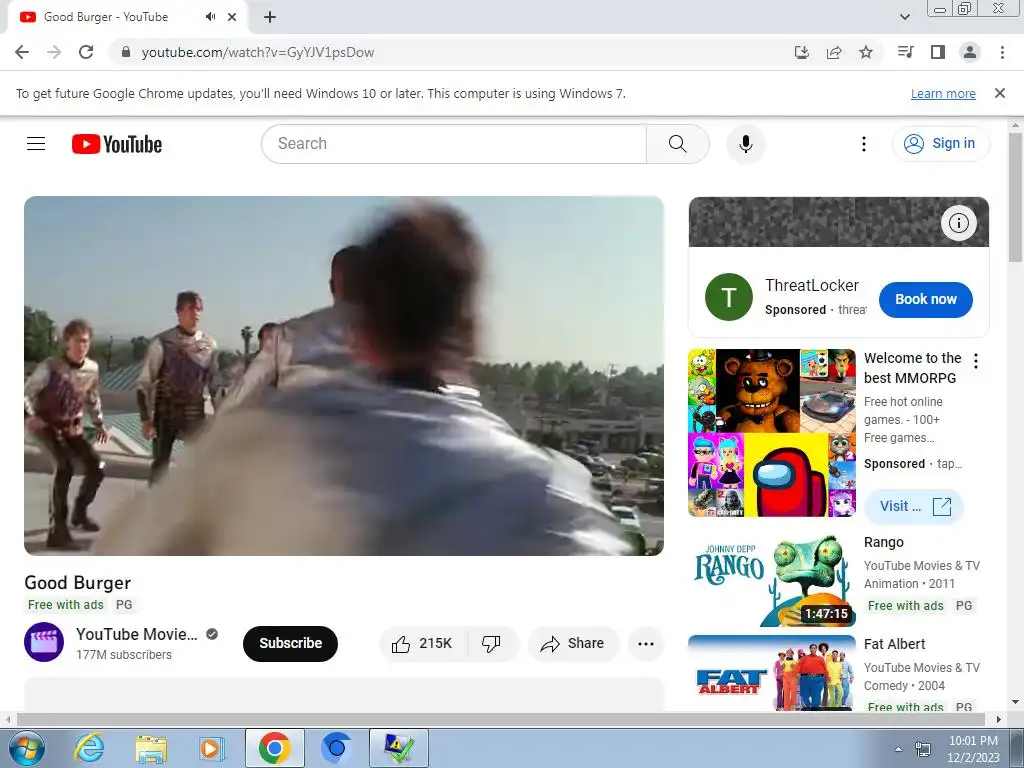Image resolution: width=1024 pixels, height=768 pixels.
Task: Toggle Chrome side panel
Action: click(x=938, y=52)
